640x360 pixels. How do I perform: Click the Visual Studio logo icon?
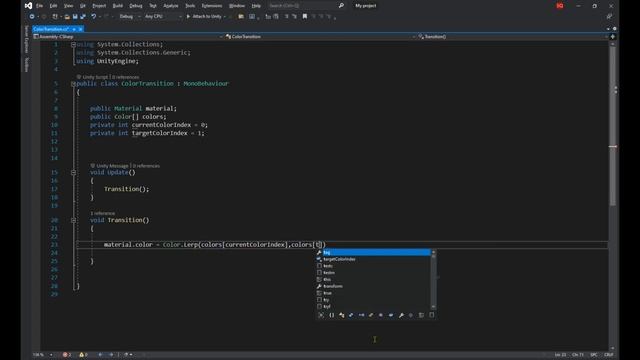pos(28,6)
